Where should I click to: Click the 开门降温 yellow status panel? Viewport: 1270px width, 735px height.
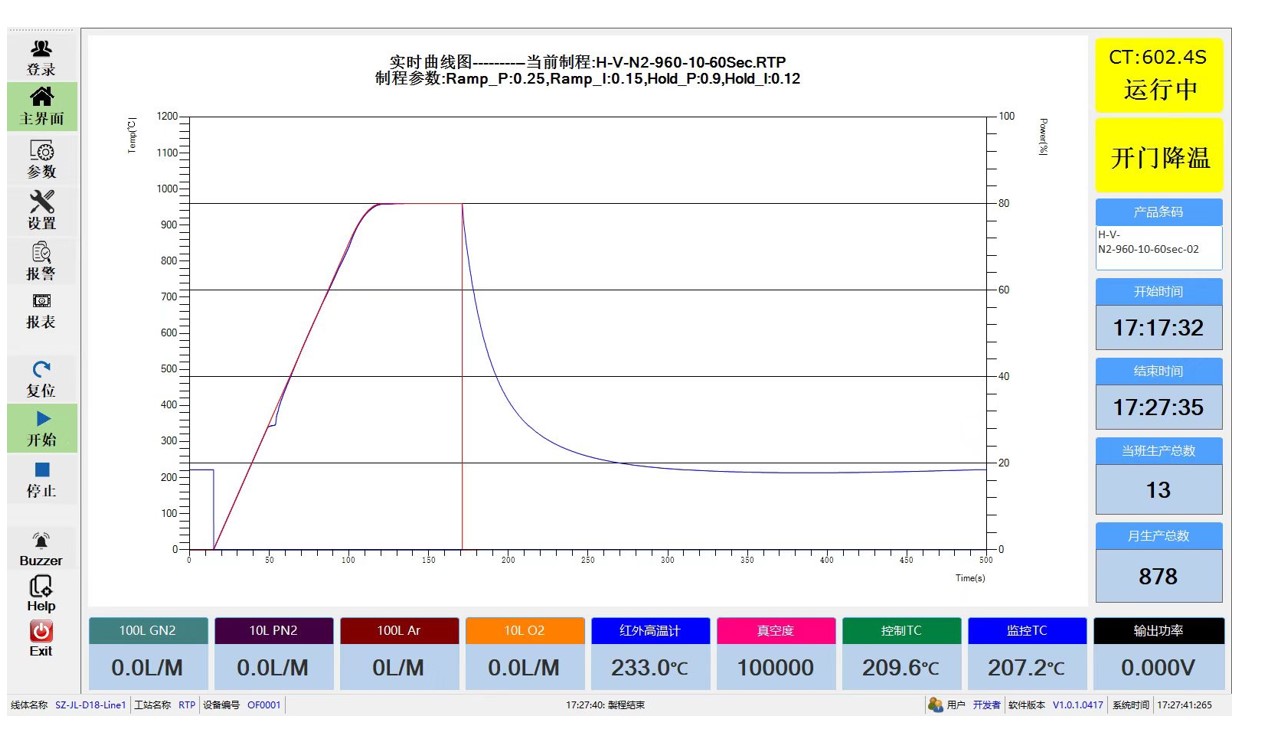click(1159, 155)
